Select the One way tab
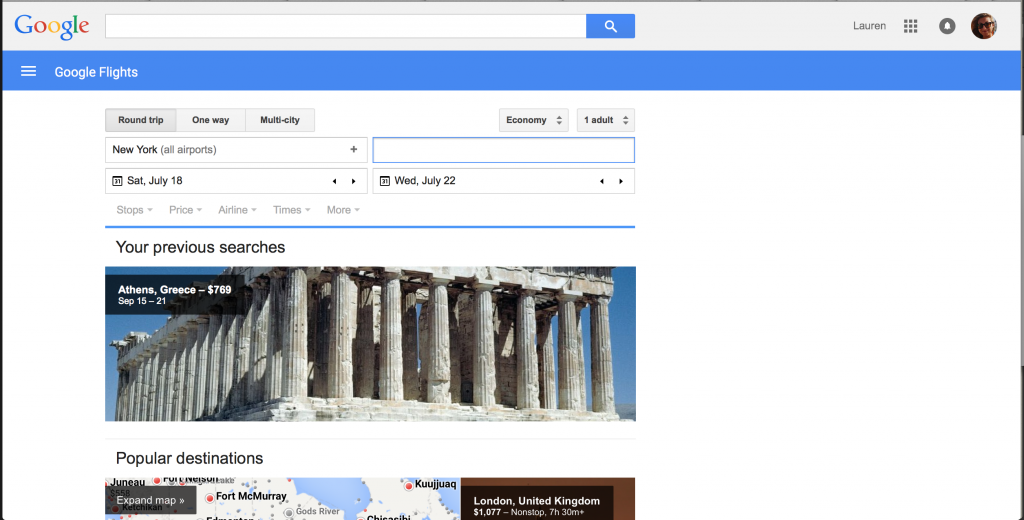The width and height of the screenshot is (1024, 520). pos(210,120)
